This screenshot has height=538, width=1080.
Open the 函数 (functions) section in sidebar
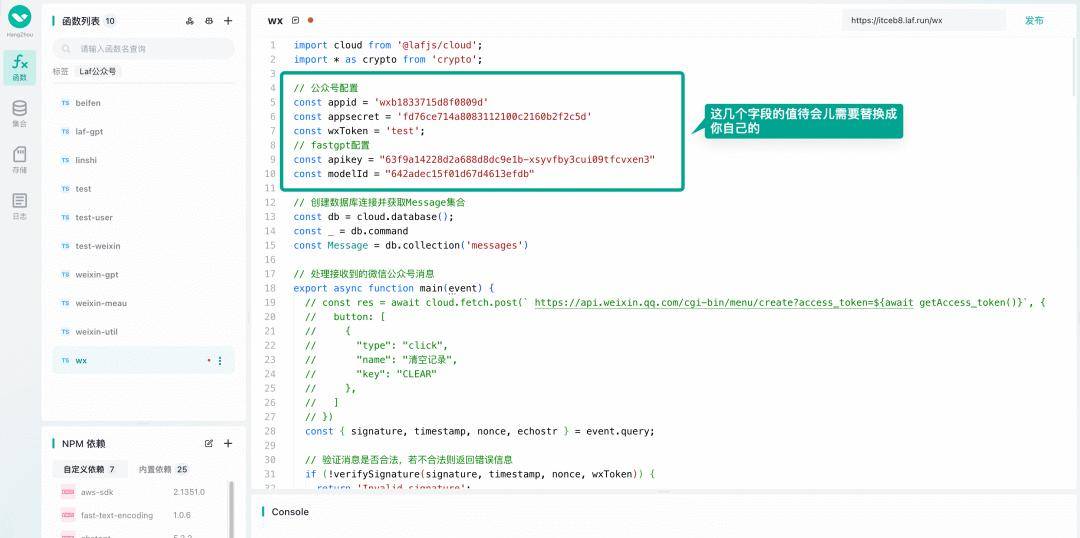tap(19, 68)
